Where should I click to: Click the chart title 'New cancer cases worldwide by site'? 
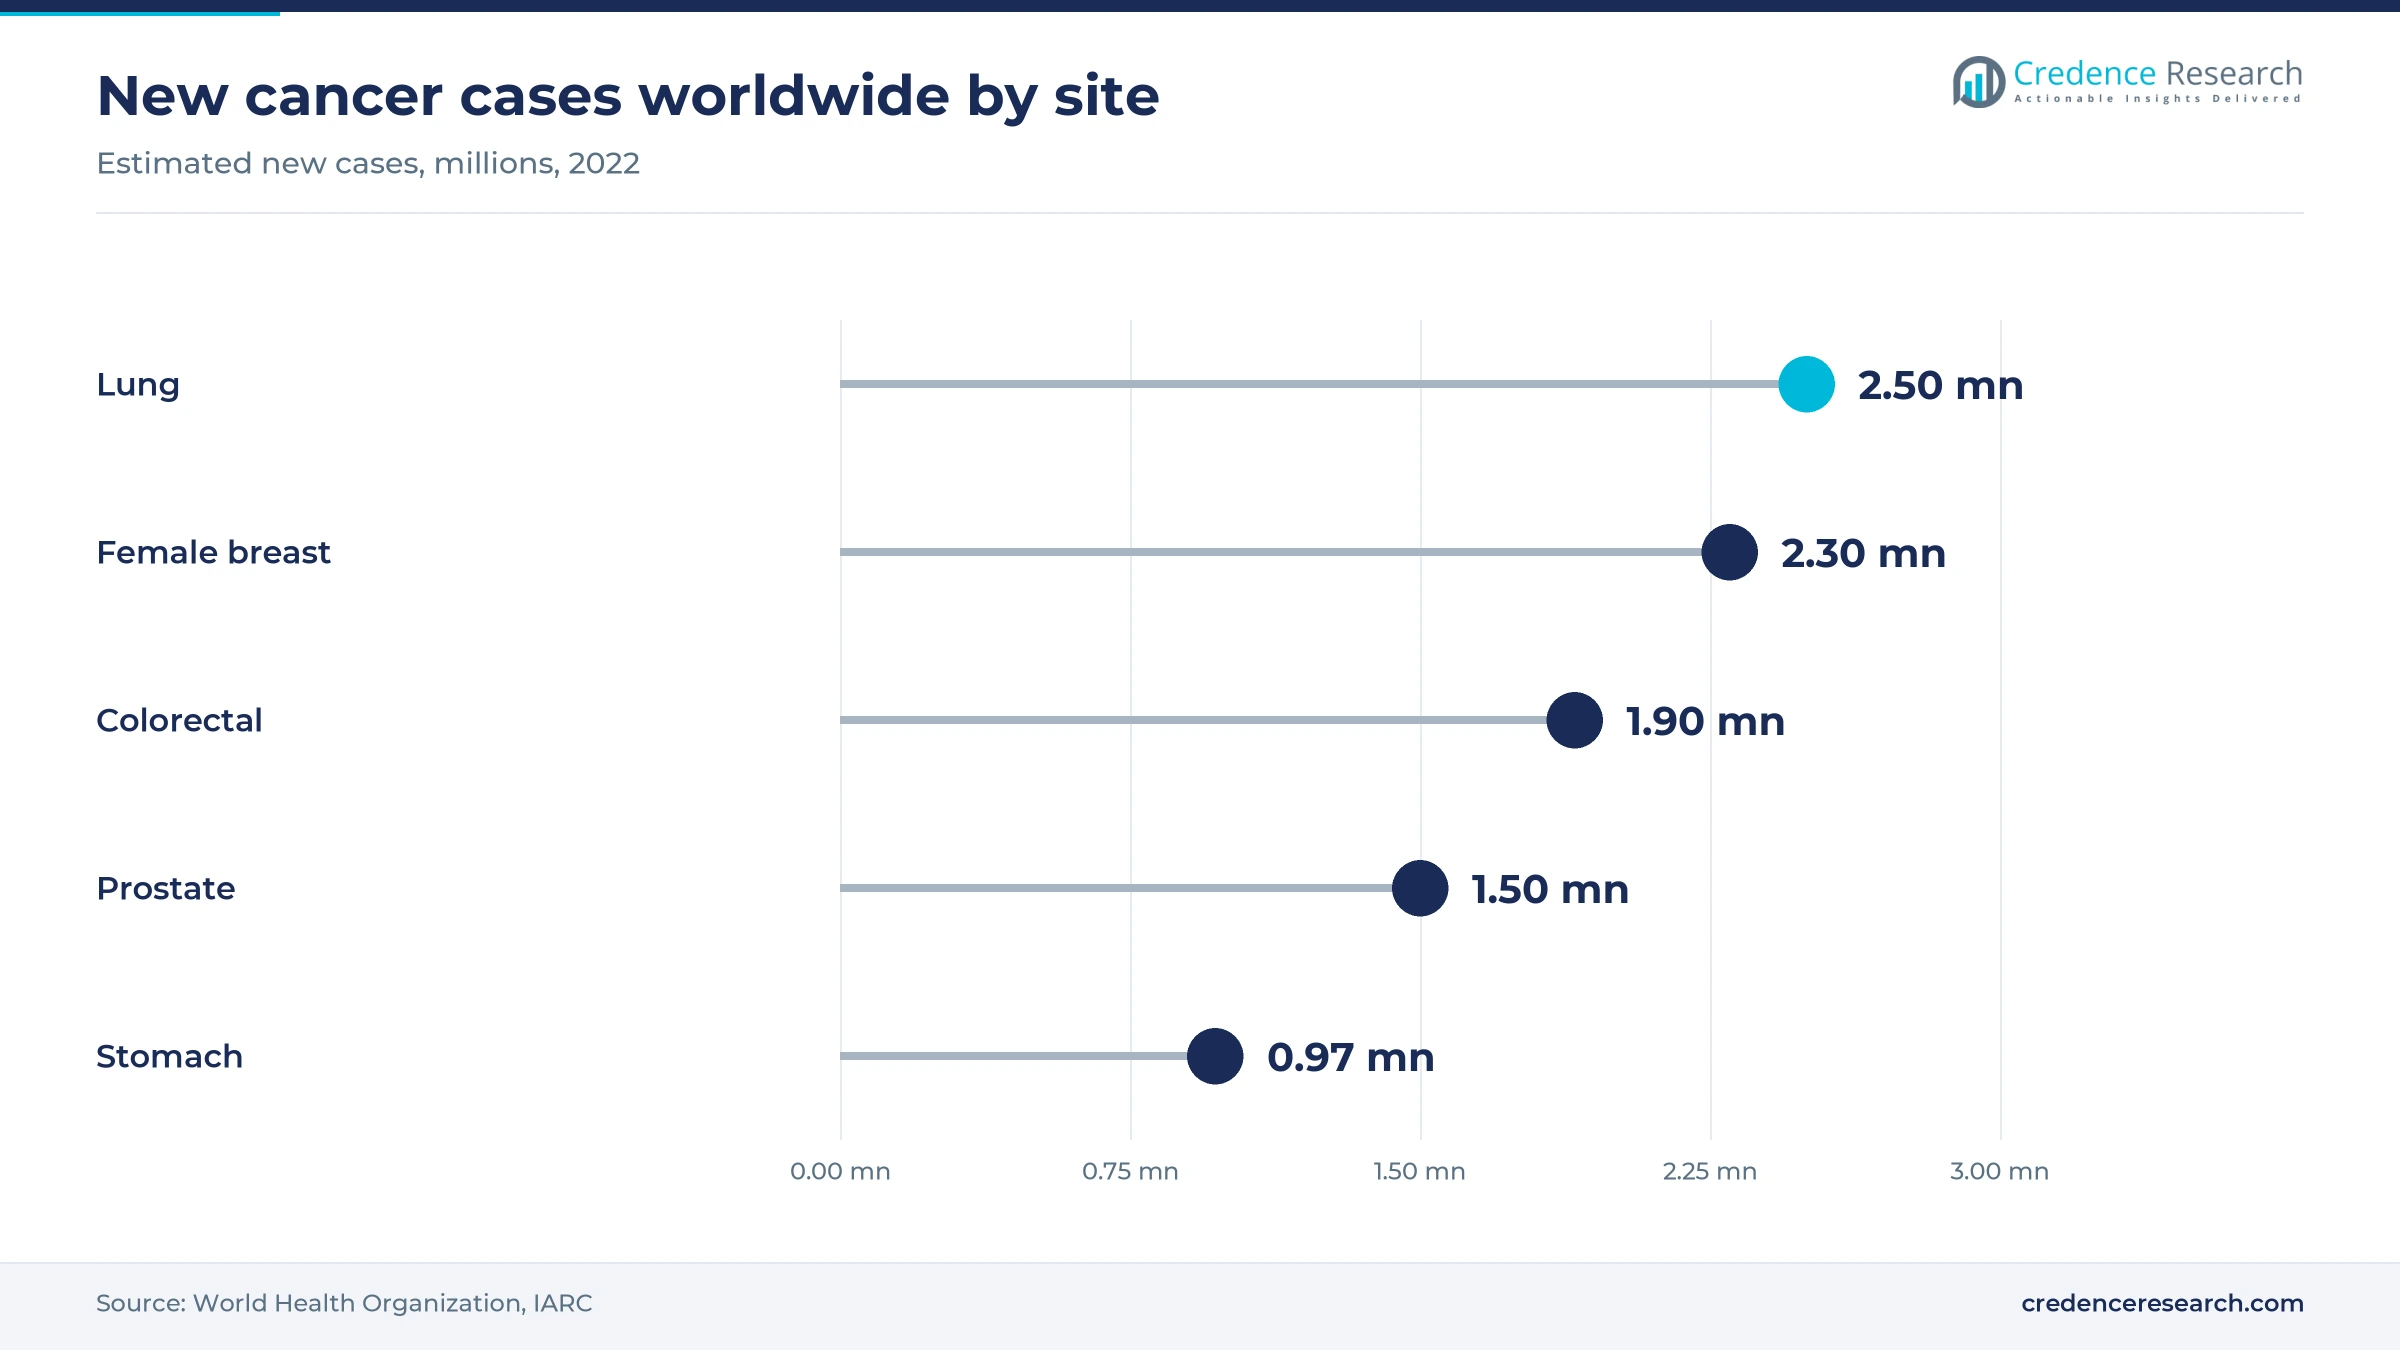pyautogui.click(x=628, y=96)
